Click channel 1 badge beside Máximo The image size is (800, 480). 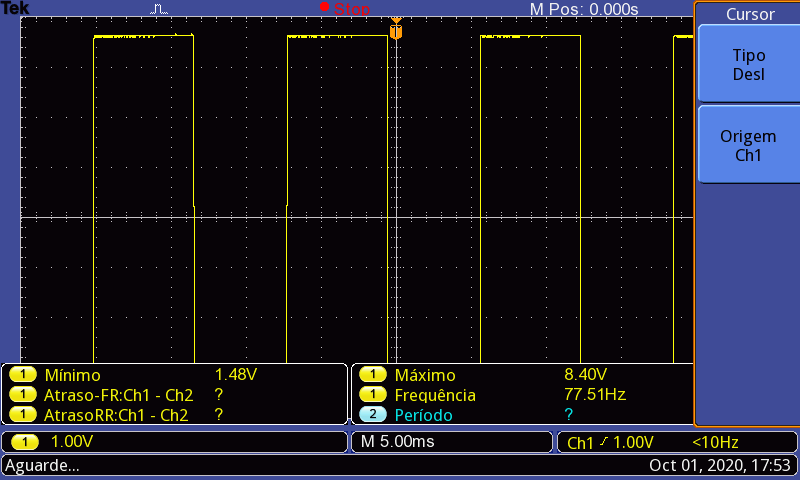[373, 374]
